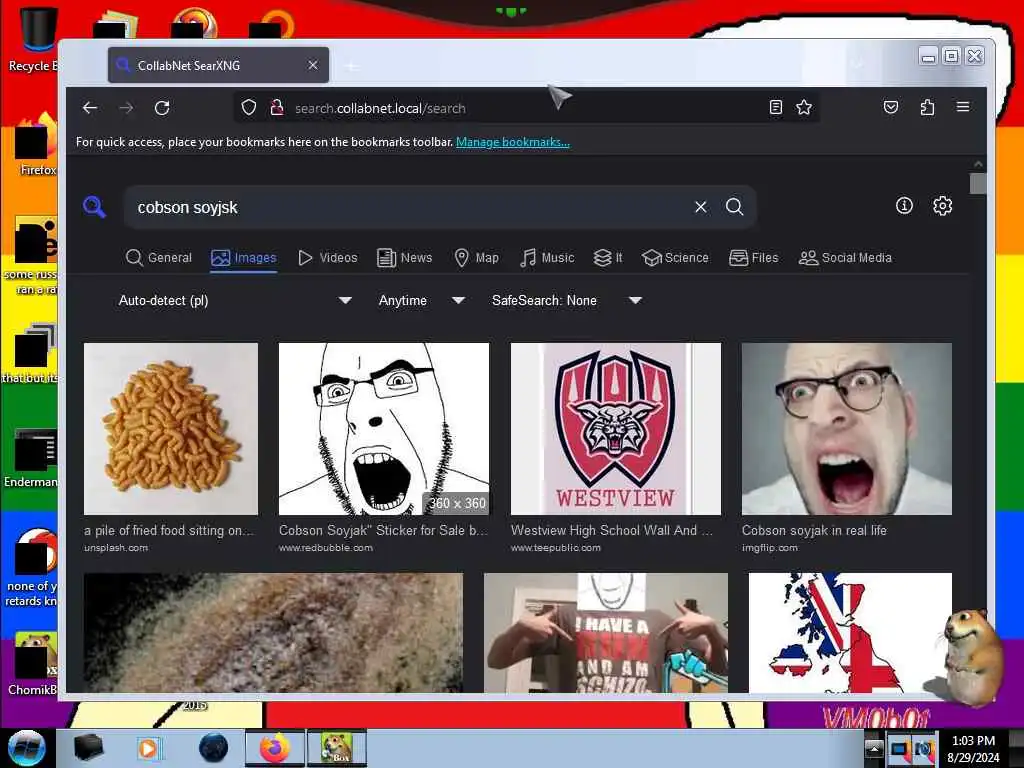Screen dimensions: 1024x768
Task: Open the SafeSearch: None dropdown
Action: coord(566,300)
